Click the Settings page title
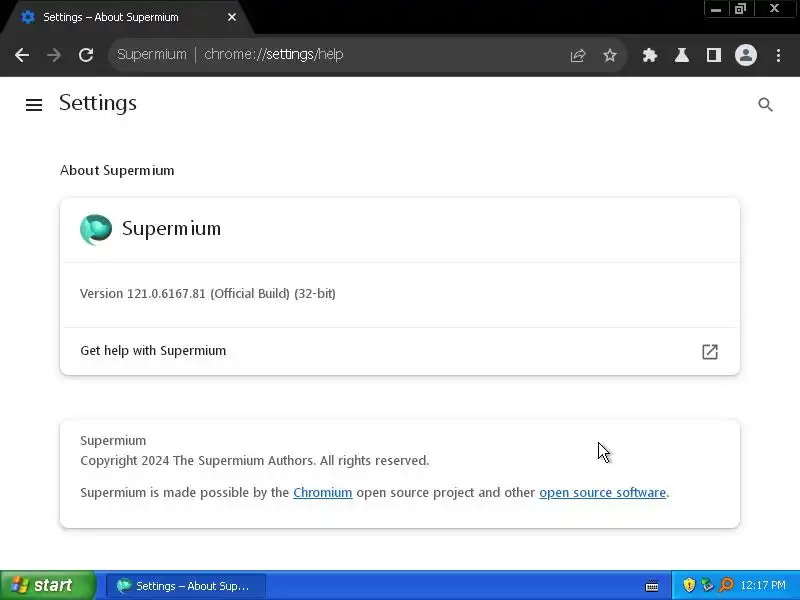 pyautogui.click(x=97, y=103)
